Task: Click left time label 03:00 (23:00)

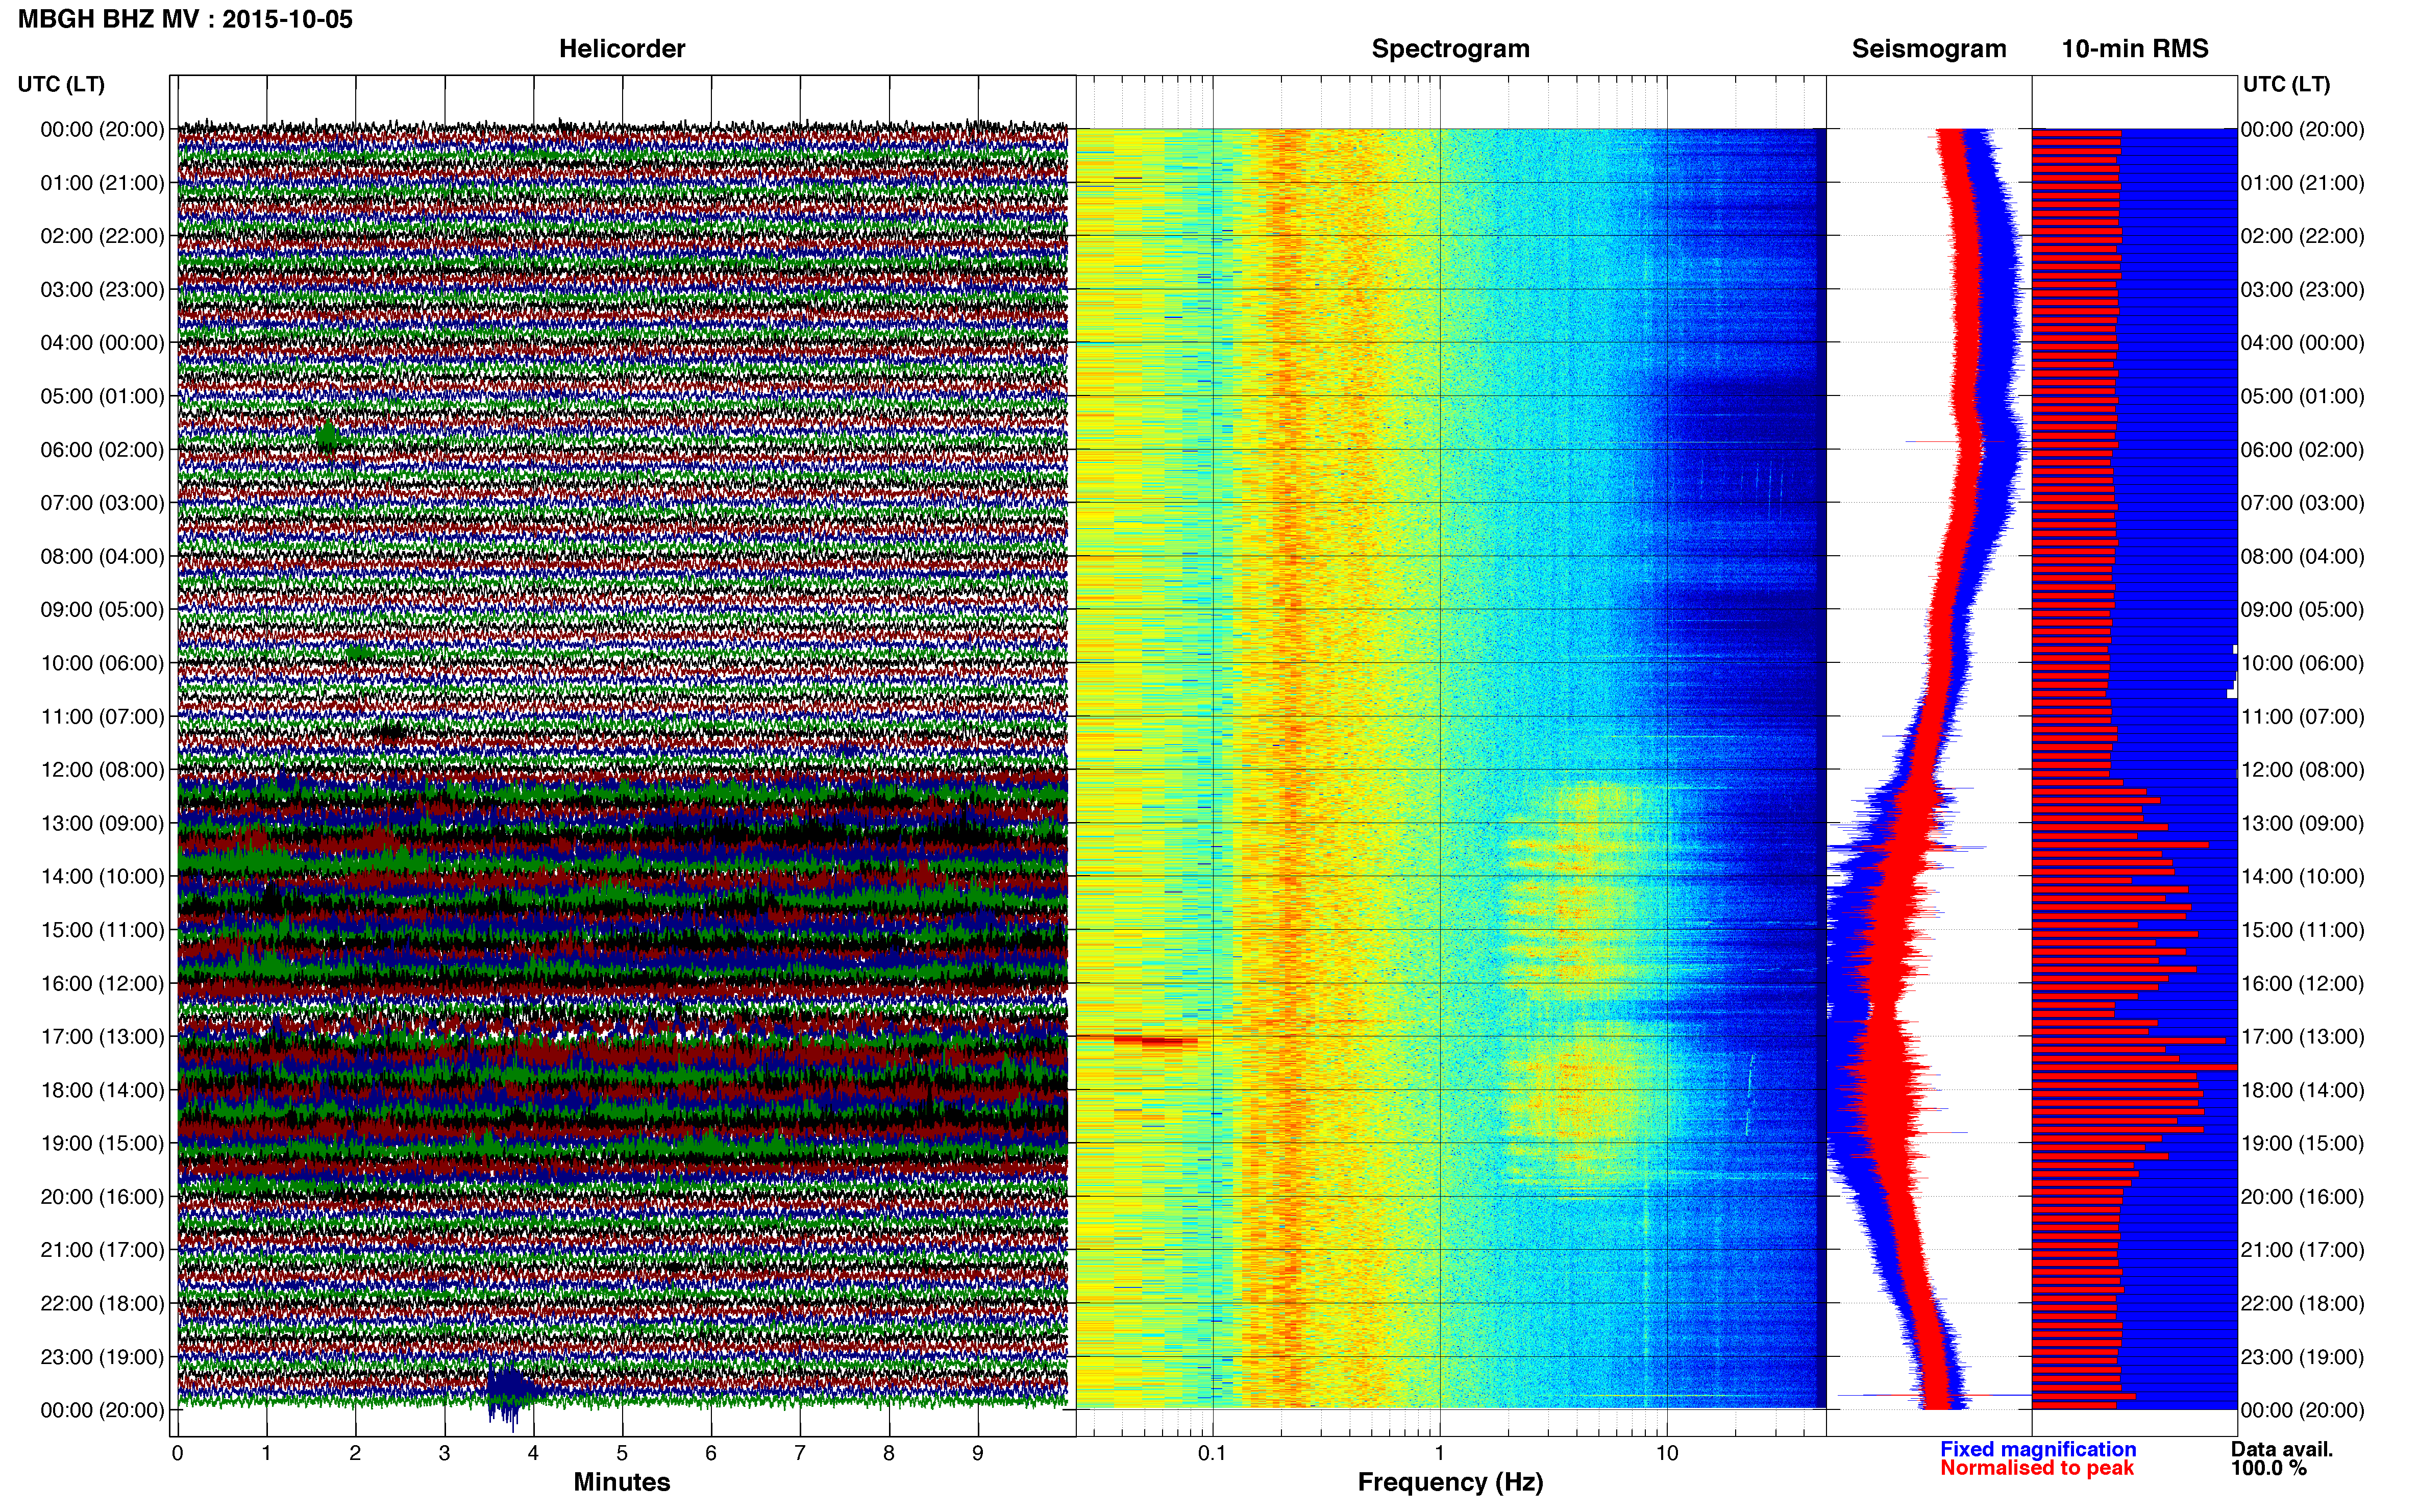Action: coord(102,290)
